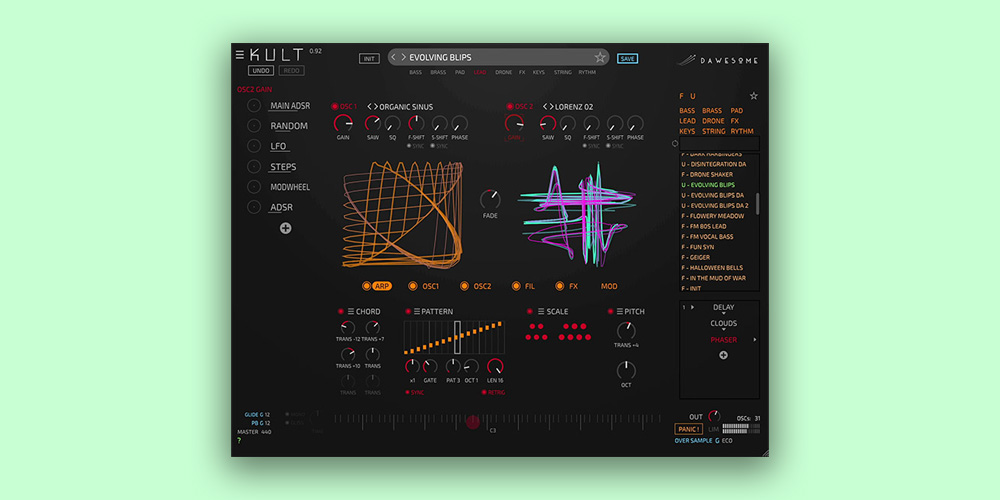
Task: Open the hamburger menu beside the KULT logo
Action: pyautogui.click(x=240, y=54)
